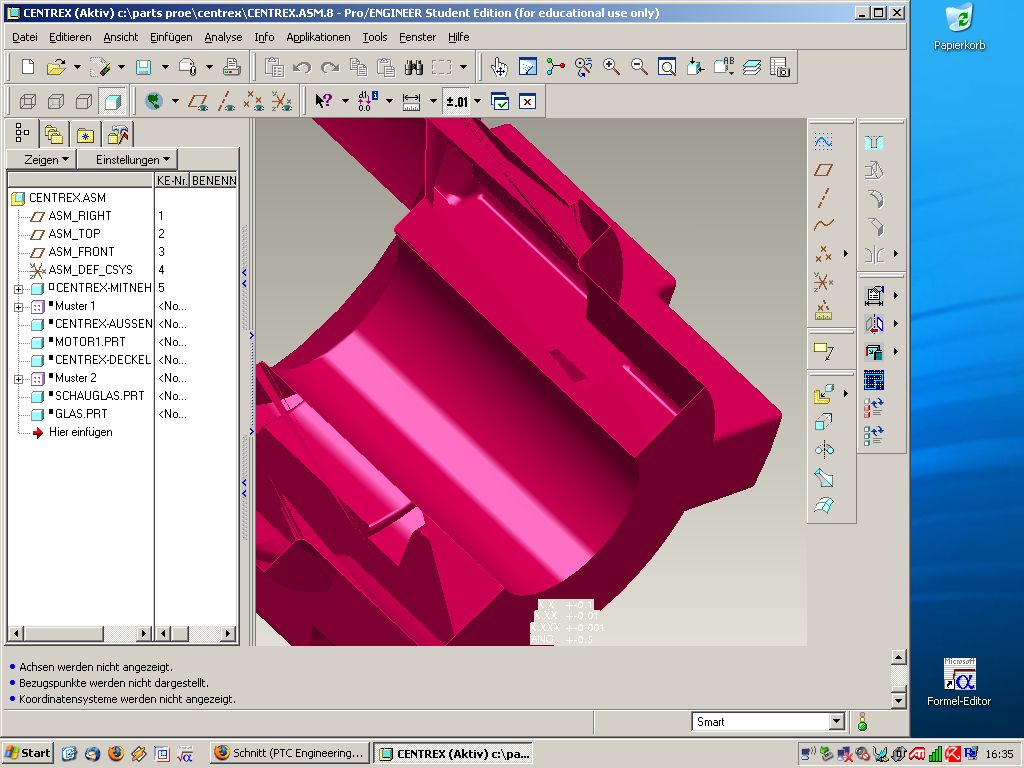Open Papierkorb on the desktop
This screenshot has width=1024, height=768.
959,27
